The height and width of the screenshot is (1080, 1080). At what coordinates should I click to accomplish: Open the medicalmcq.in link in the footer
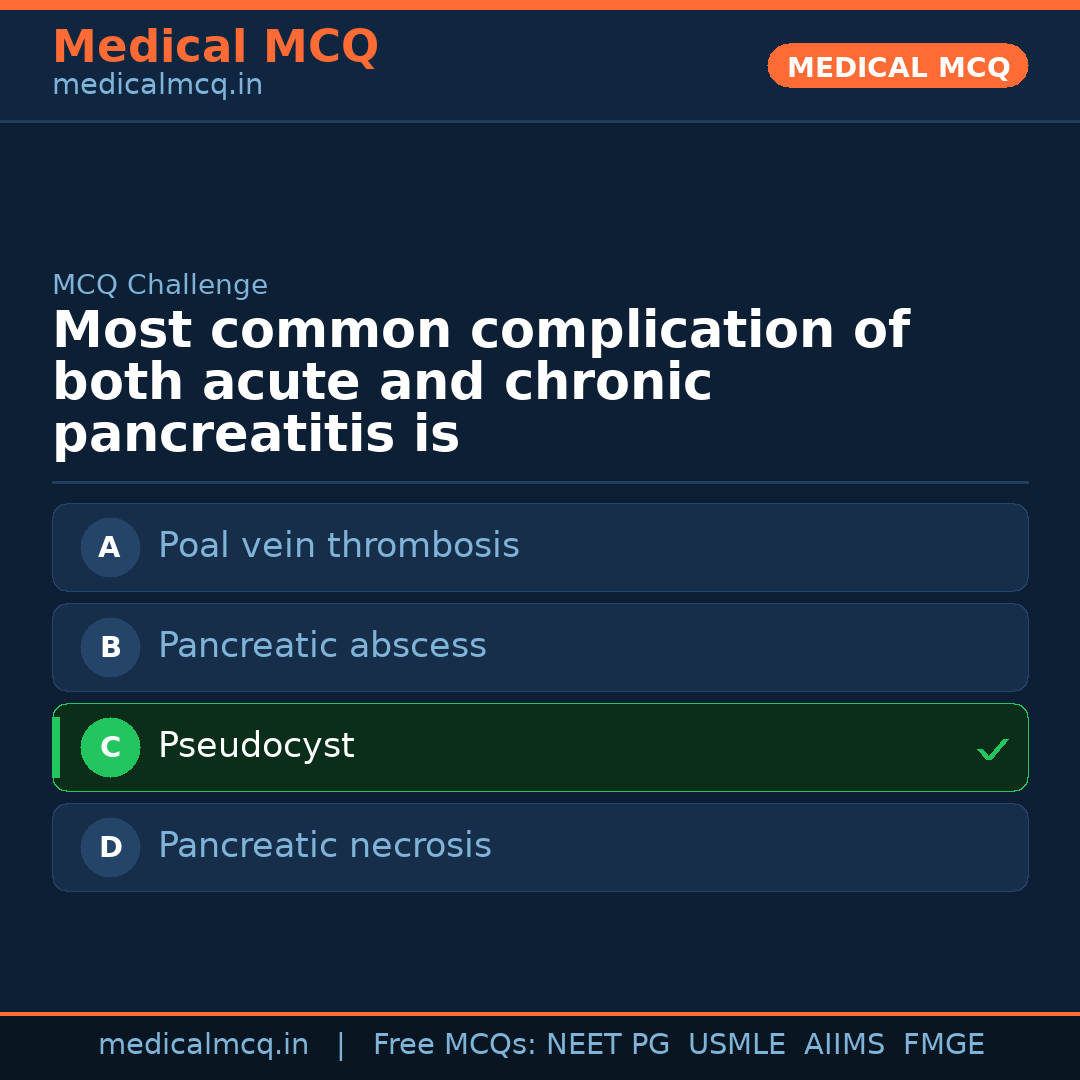pos(204,1044)
